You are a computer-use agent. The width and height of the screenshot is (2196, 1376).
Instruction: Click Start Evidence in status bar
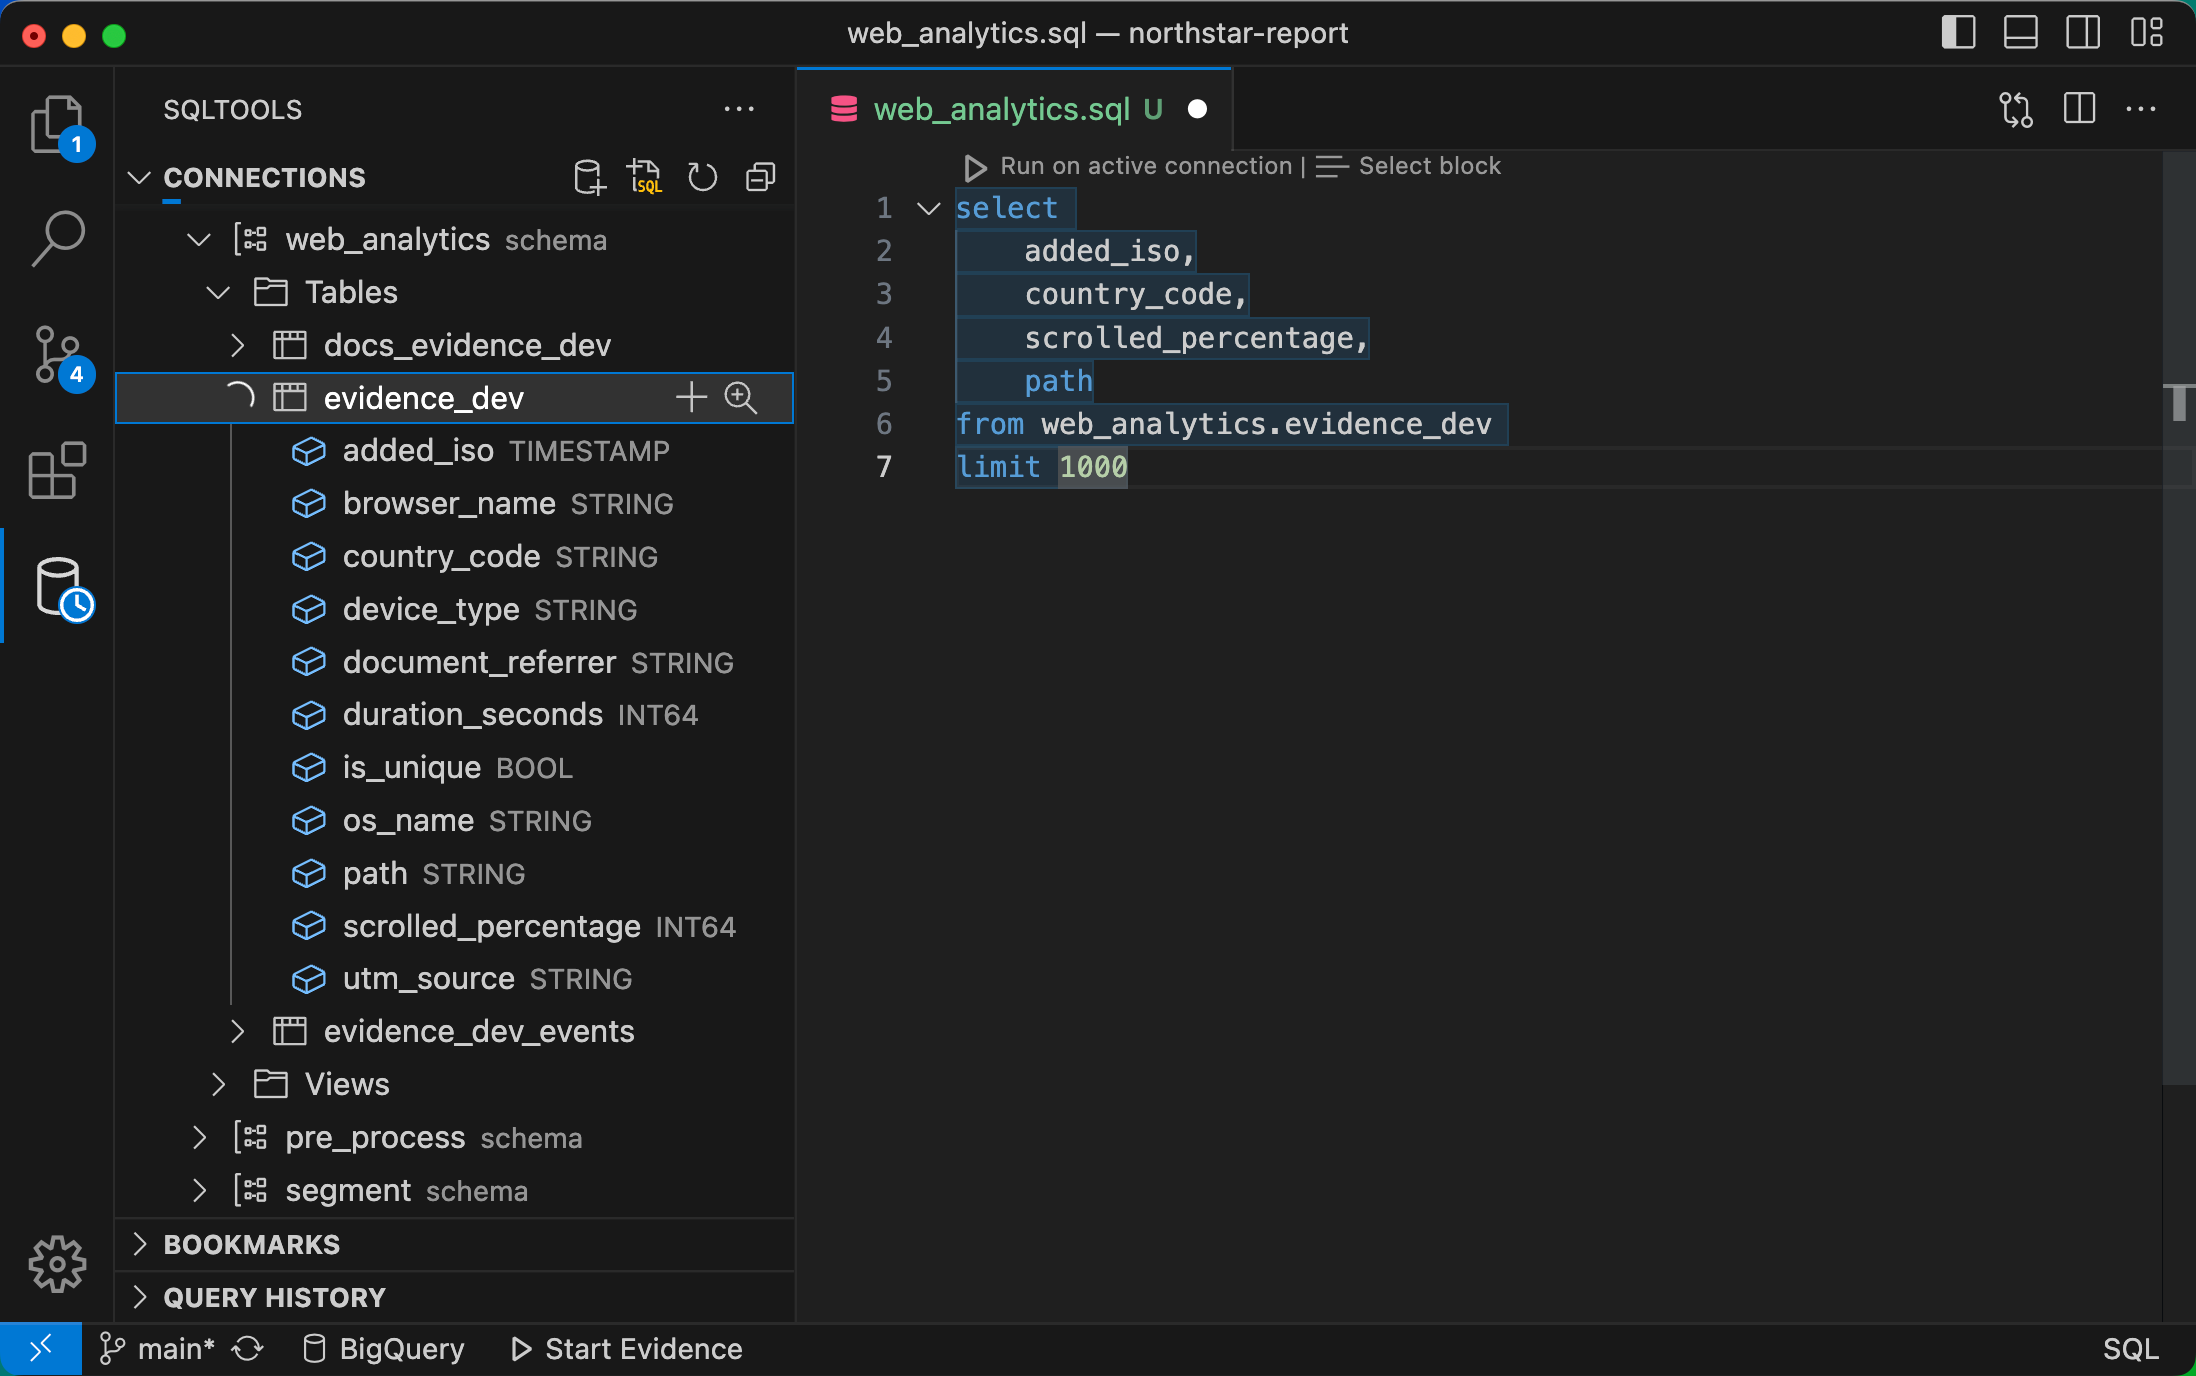pyautogui.click(x=627, y=1349)
